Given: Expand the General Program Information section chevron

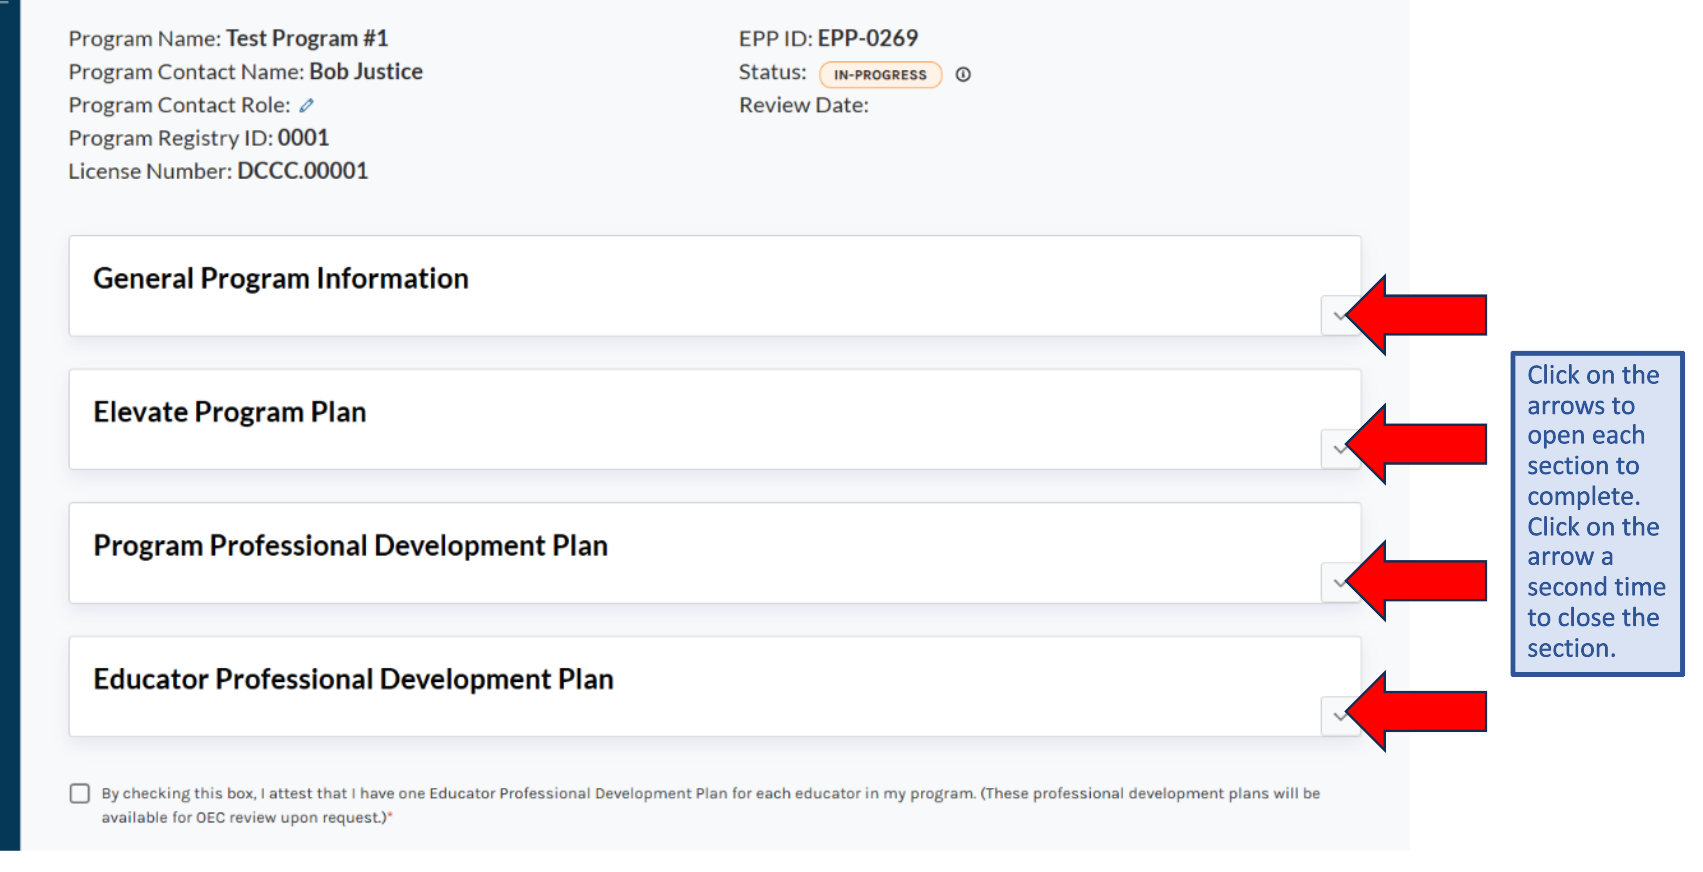Looking at the screenshot, I should pos(1337,316).
